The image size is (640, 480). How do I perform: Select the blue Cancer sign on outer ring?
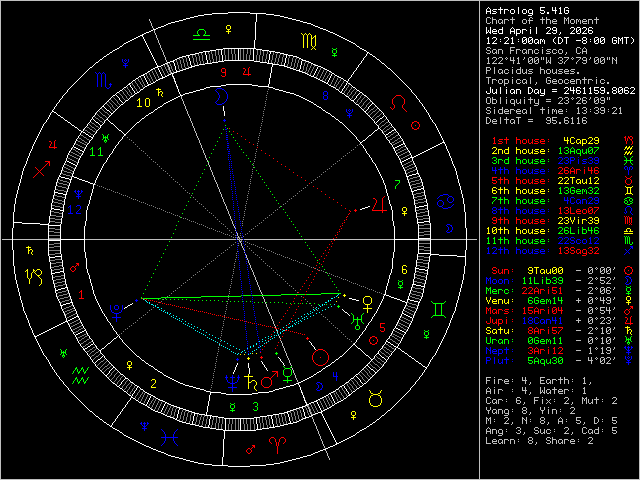tap(445, 202)
